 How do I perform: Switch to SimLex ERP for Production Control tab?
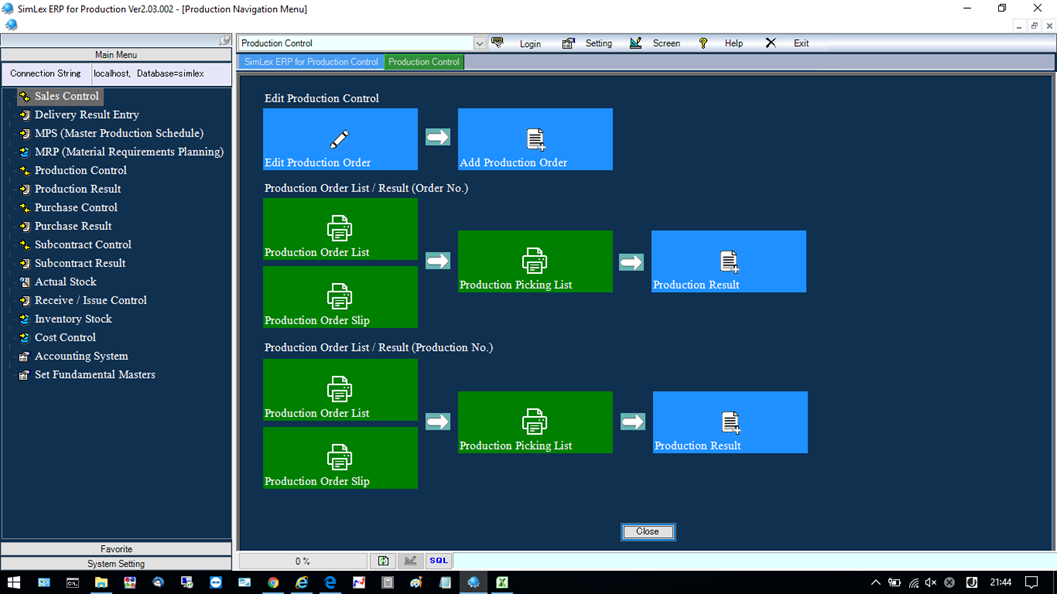click(x=311, y=62)
